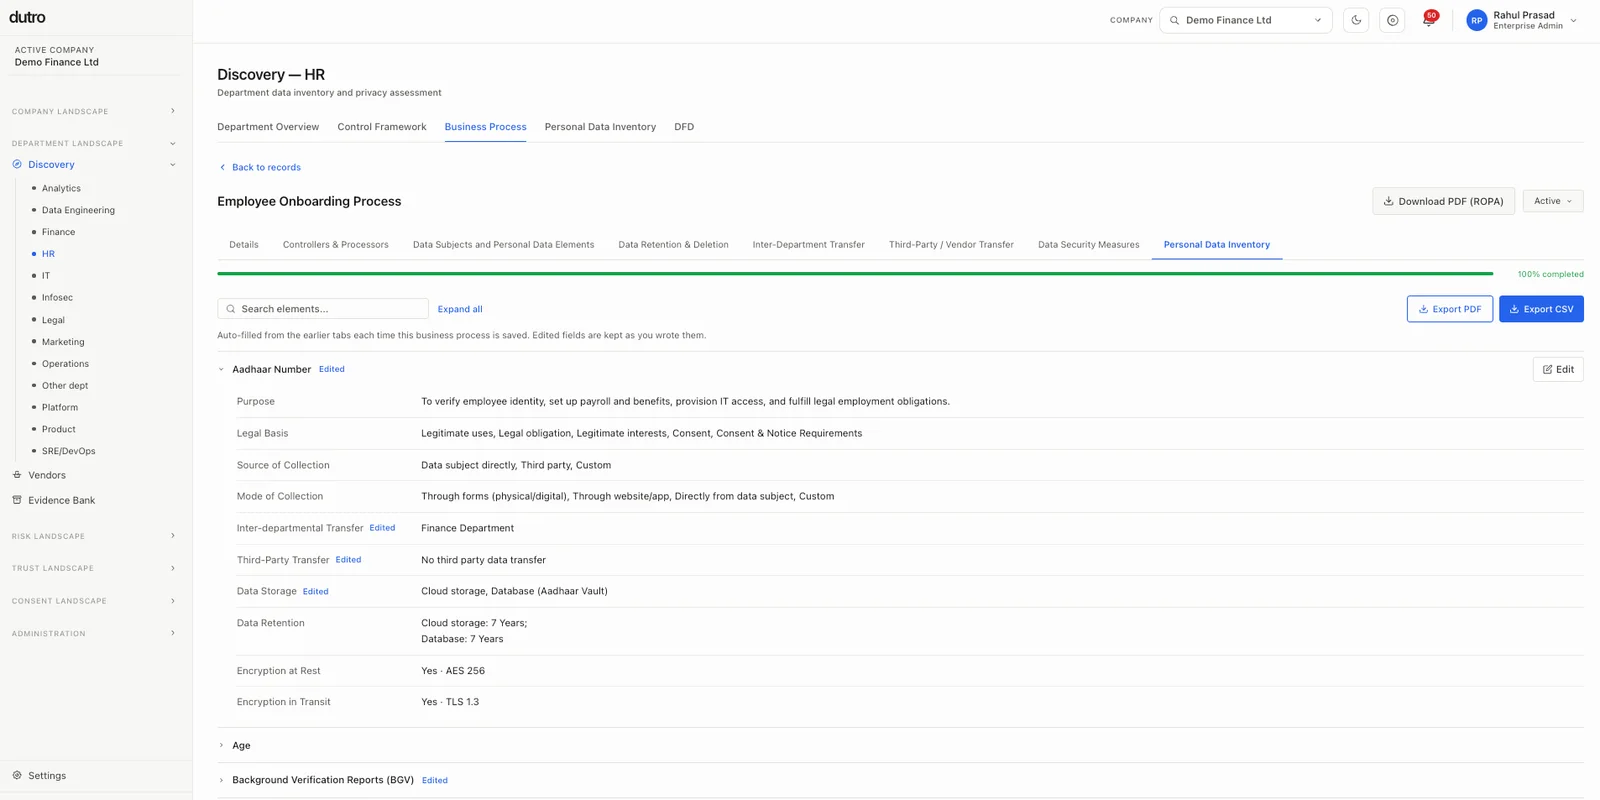Viewport: 1600px width, 800px height.
Task: Expand Company Landscape section
Action: [x=172, y=111]
